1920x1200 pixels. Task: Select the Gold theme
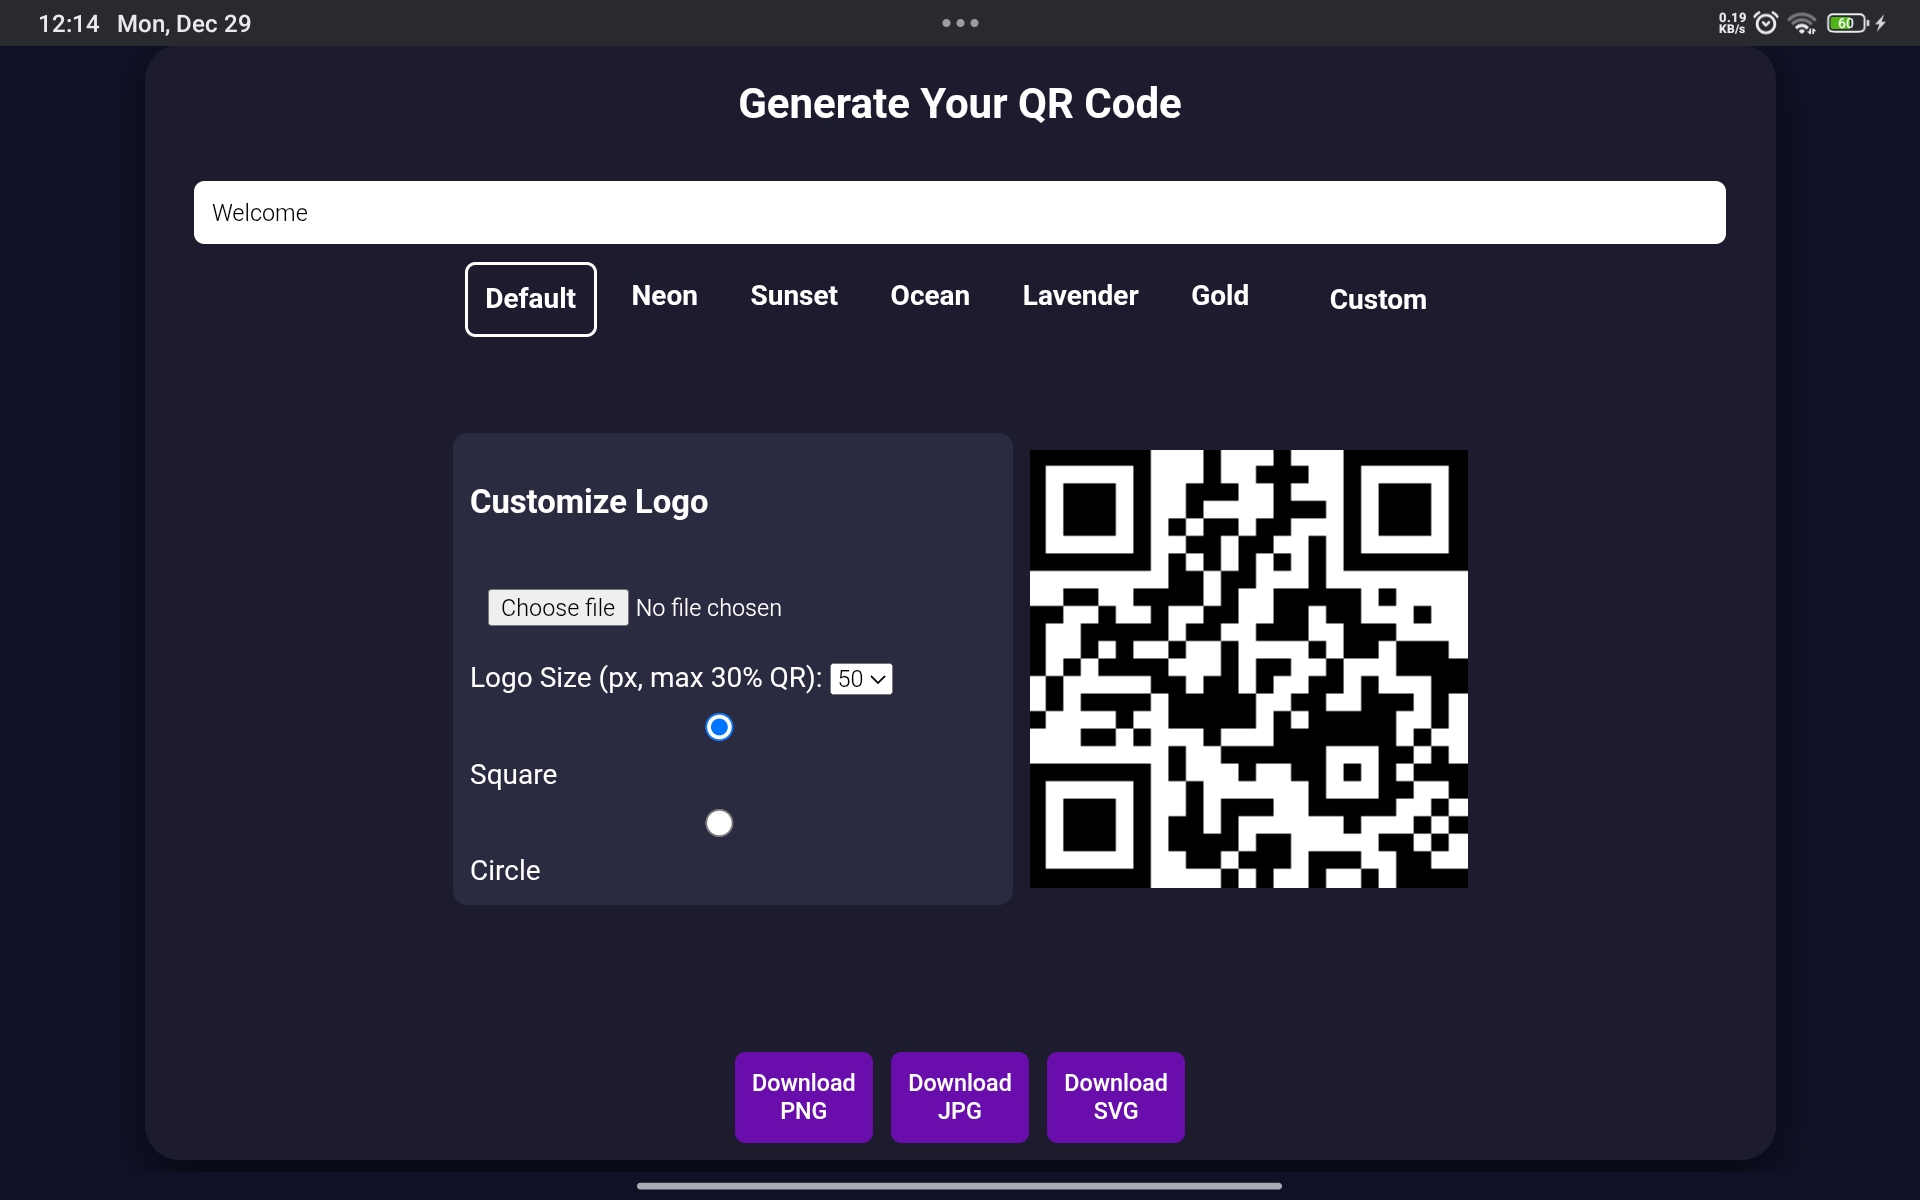click(x=1220, y=296)
